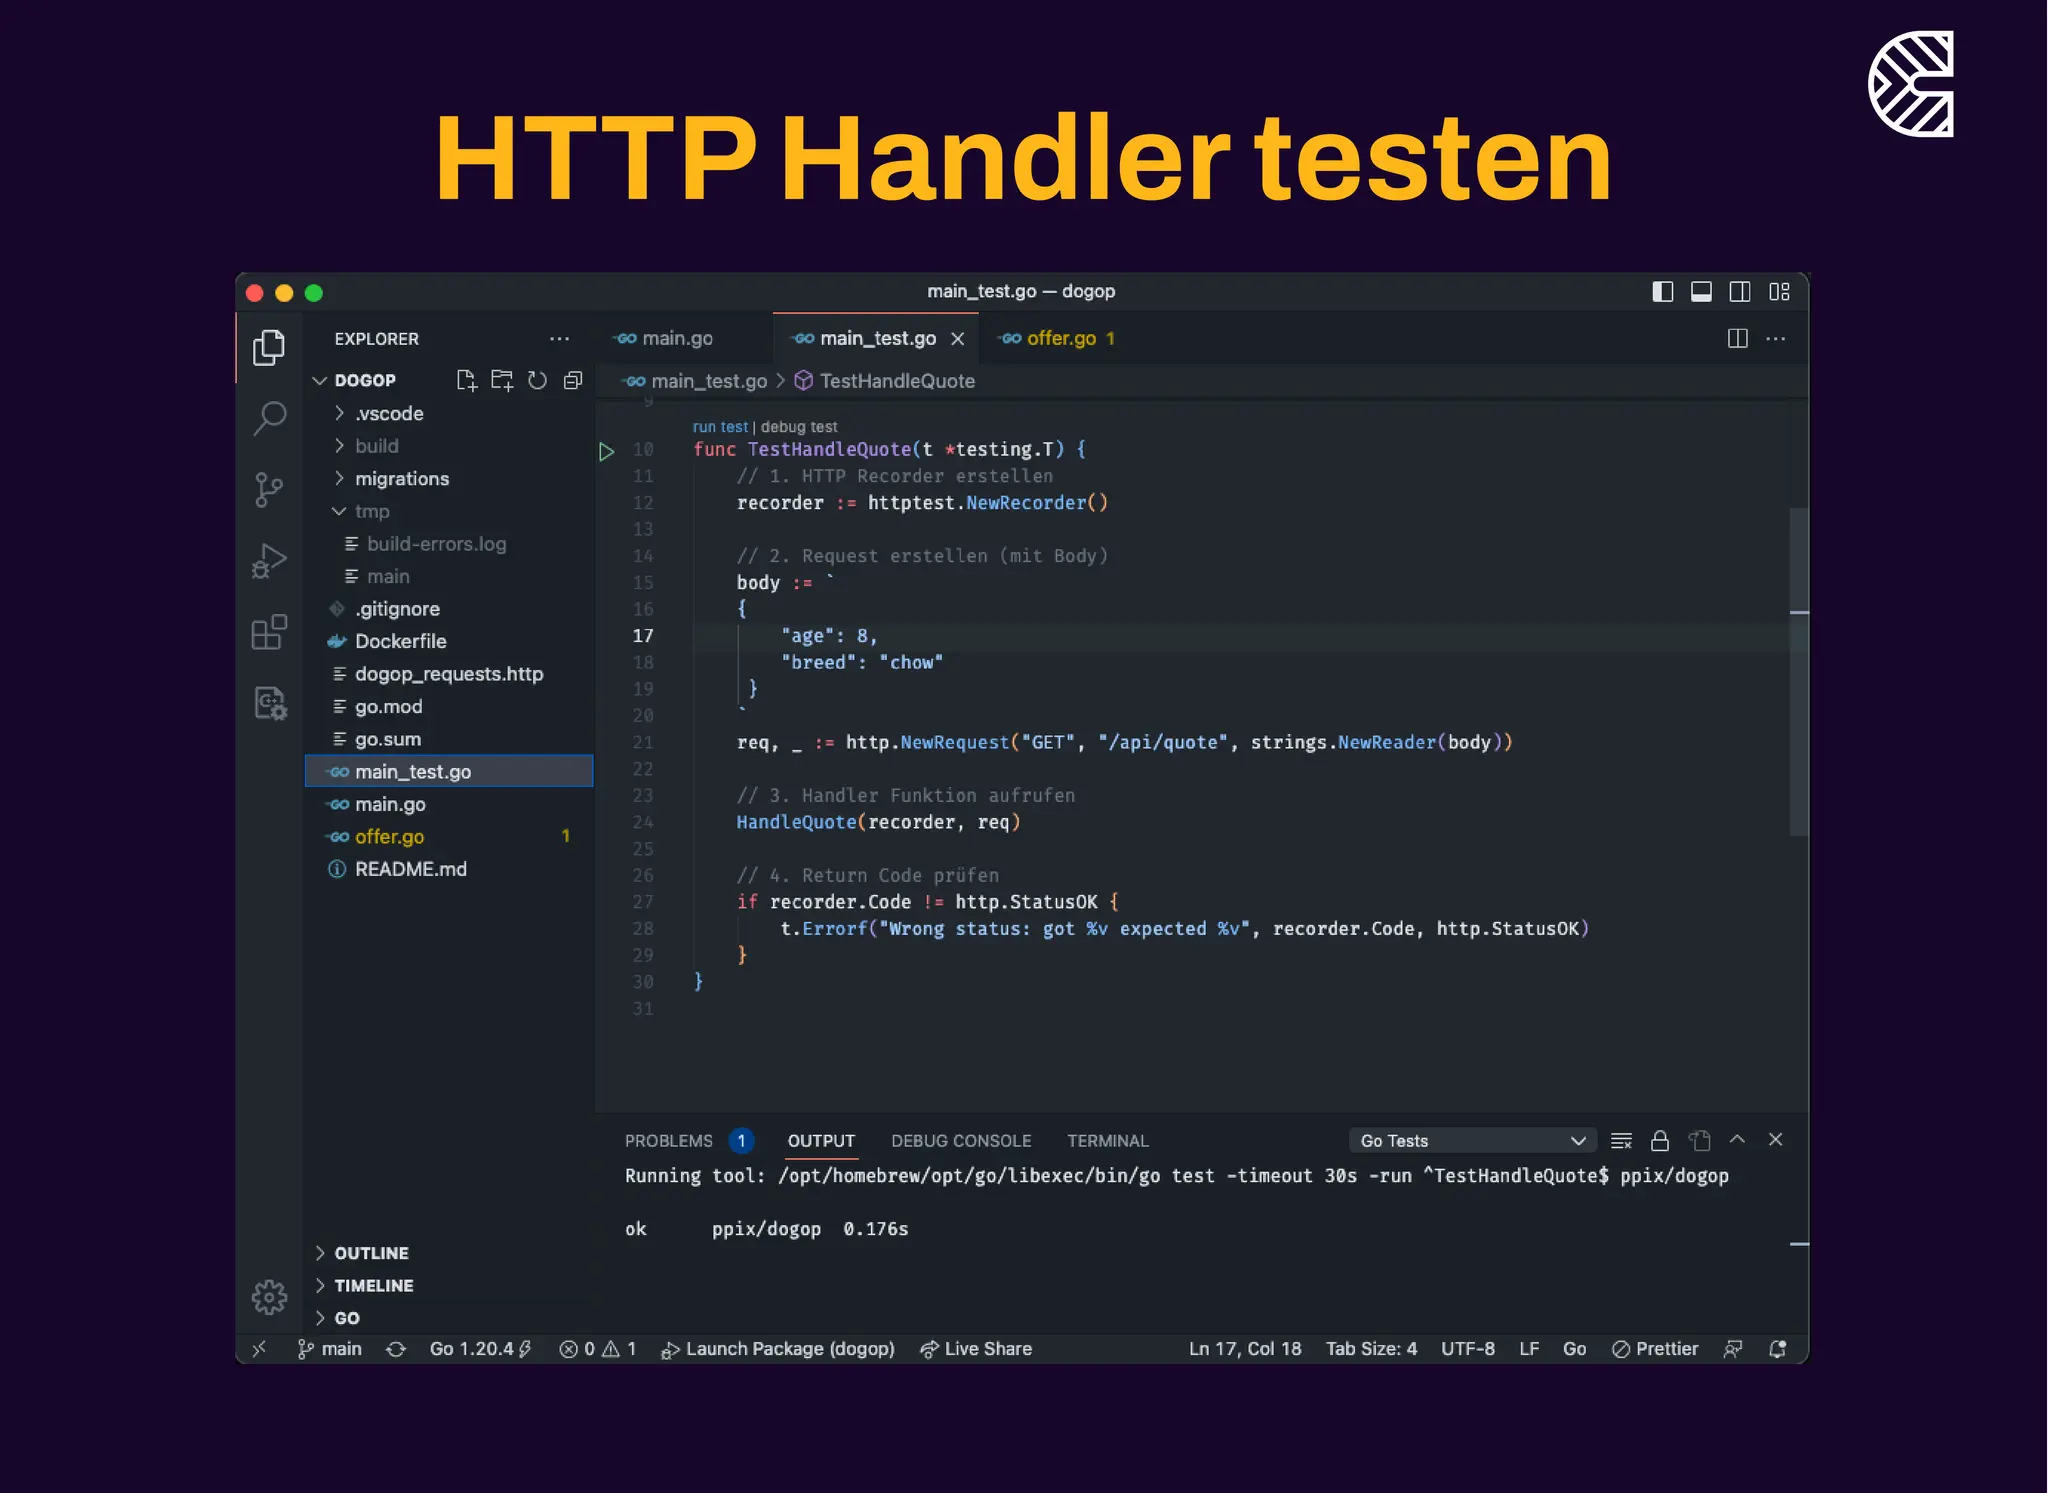Open output log in editor

click(x=1700, y=1141)
